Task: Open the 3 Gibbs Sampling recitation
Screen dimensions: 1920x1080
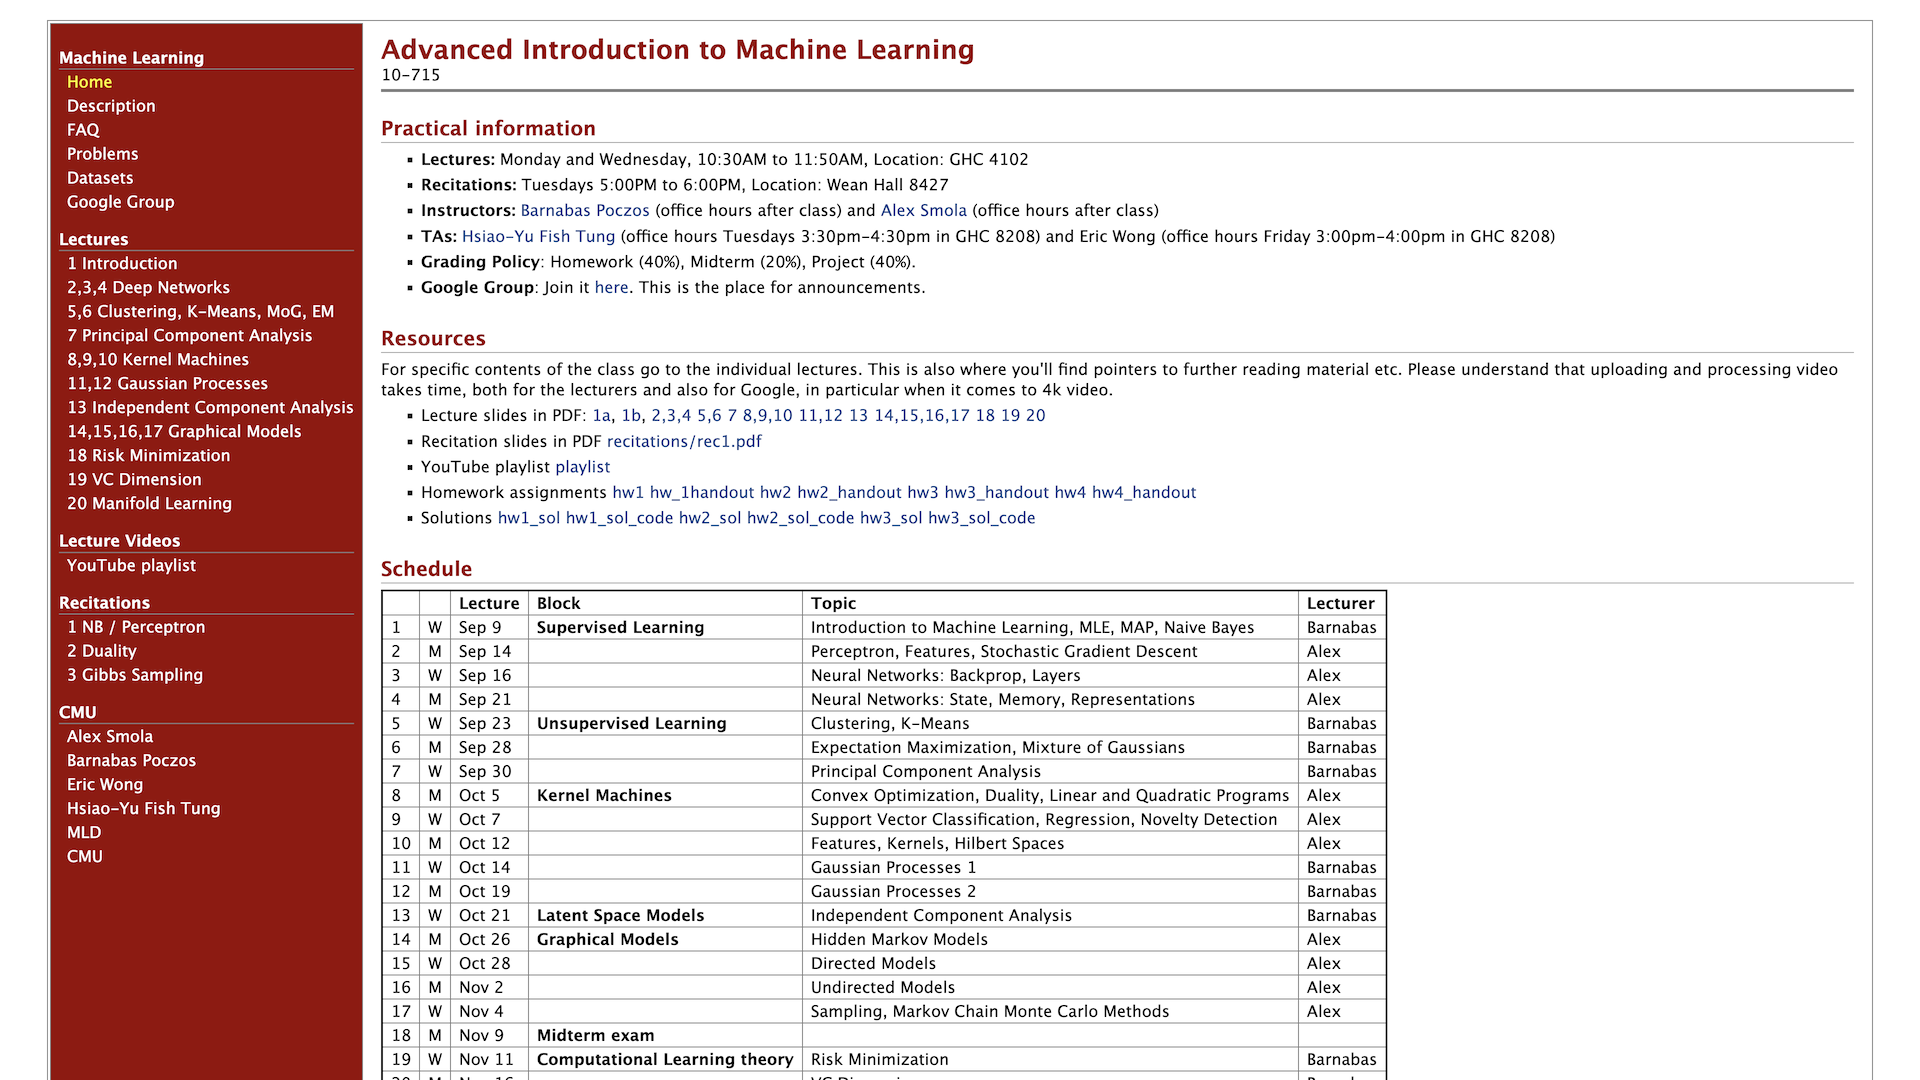Action: point(135,674)
